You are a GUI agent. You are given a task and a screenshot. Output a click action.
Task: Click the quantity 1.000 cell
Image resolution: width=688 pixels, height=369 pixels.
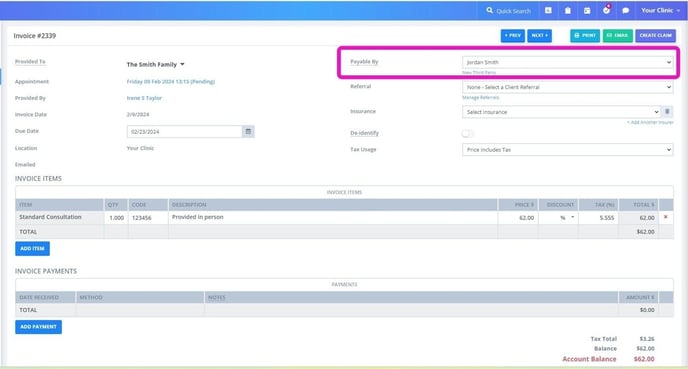click(116, 218)
